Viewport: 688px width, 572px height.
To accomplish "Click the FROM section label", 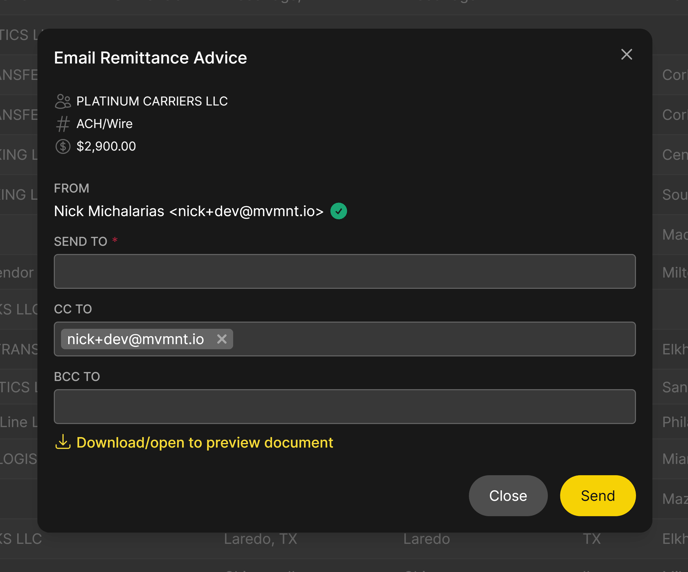I will tap(72, 189).
